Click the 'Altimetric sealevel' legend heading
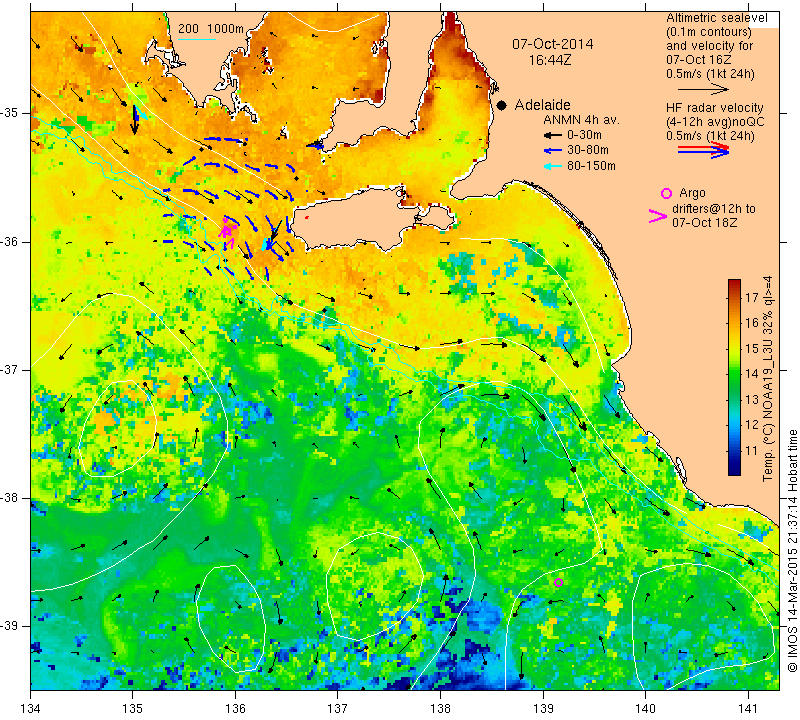The height and width of the screenshot is (720, 800). click(x=716, y=18)
